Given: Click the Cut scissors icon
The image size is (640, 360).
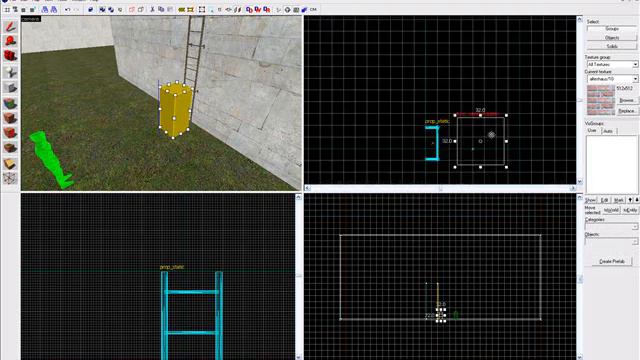Looking at the screenshot, I should tap(152, 9).
